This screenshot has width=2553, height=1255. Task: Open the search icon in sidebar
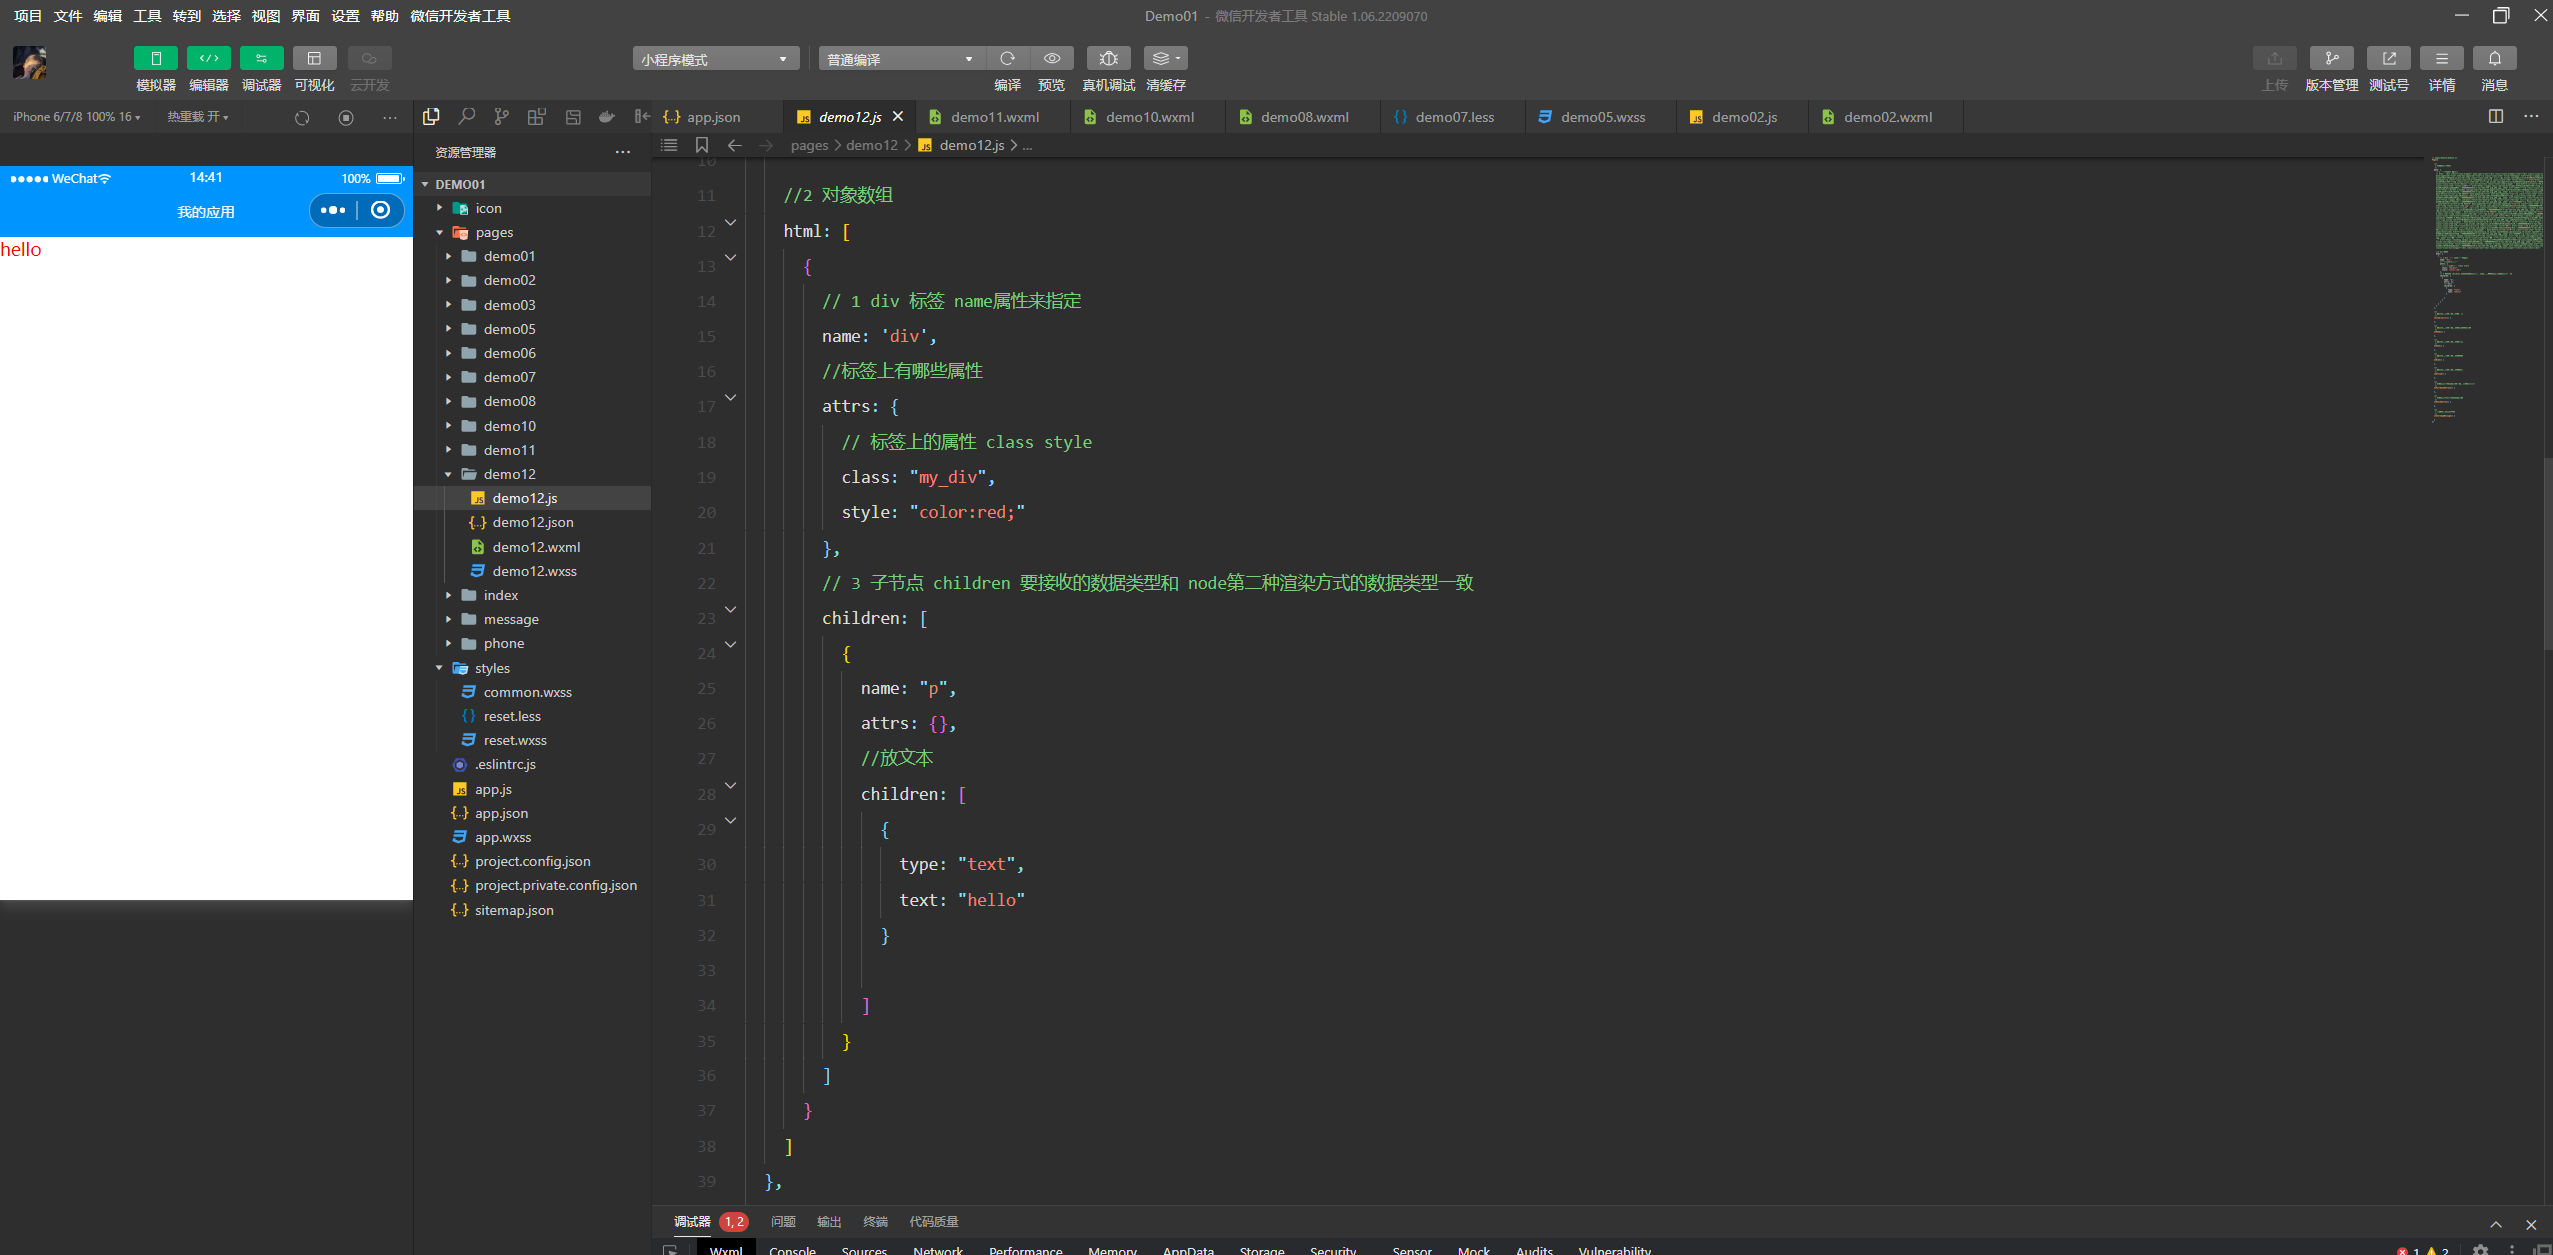(466, 117)
